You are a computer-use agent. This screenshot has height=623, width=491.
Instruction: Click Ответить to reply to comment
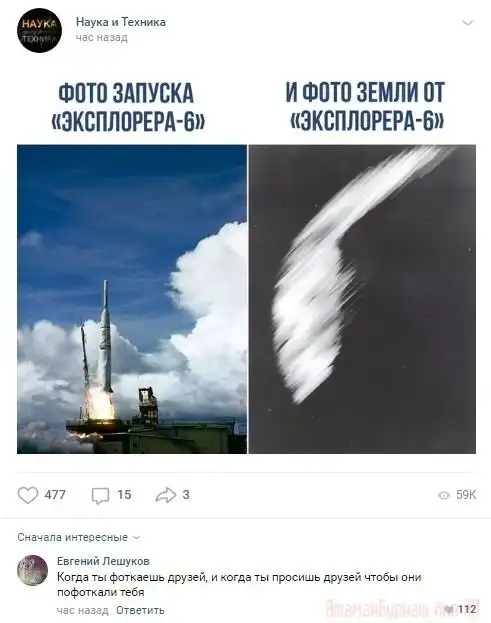coord(140,610)
